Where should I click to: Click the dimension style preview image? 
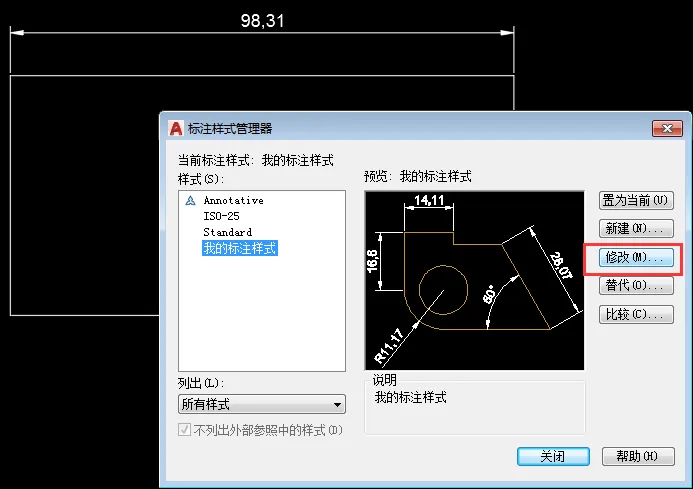click(x=474, y=280)
